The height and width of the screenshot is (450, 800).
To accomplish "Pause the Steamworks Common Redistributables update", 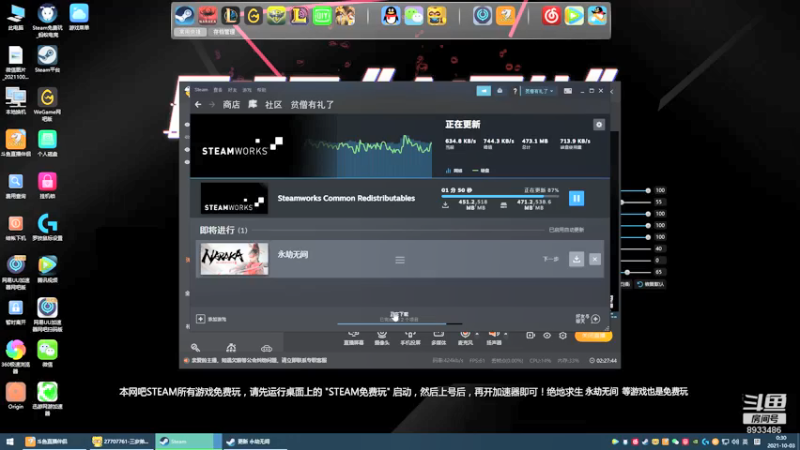I will click(576, 198).
